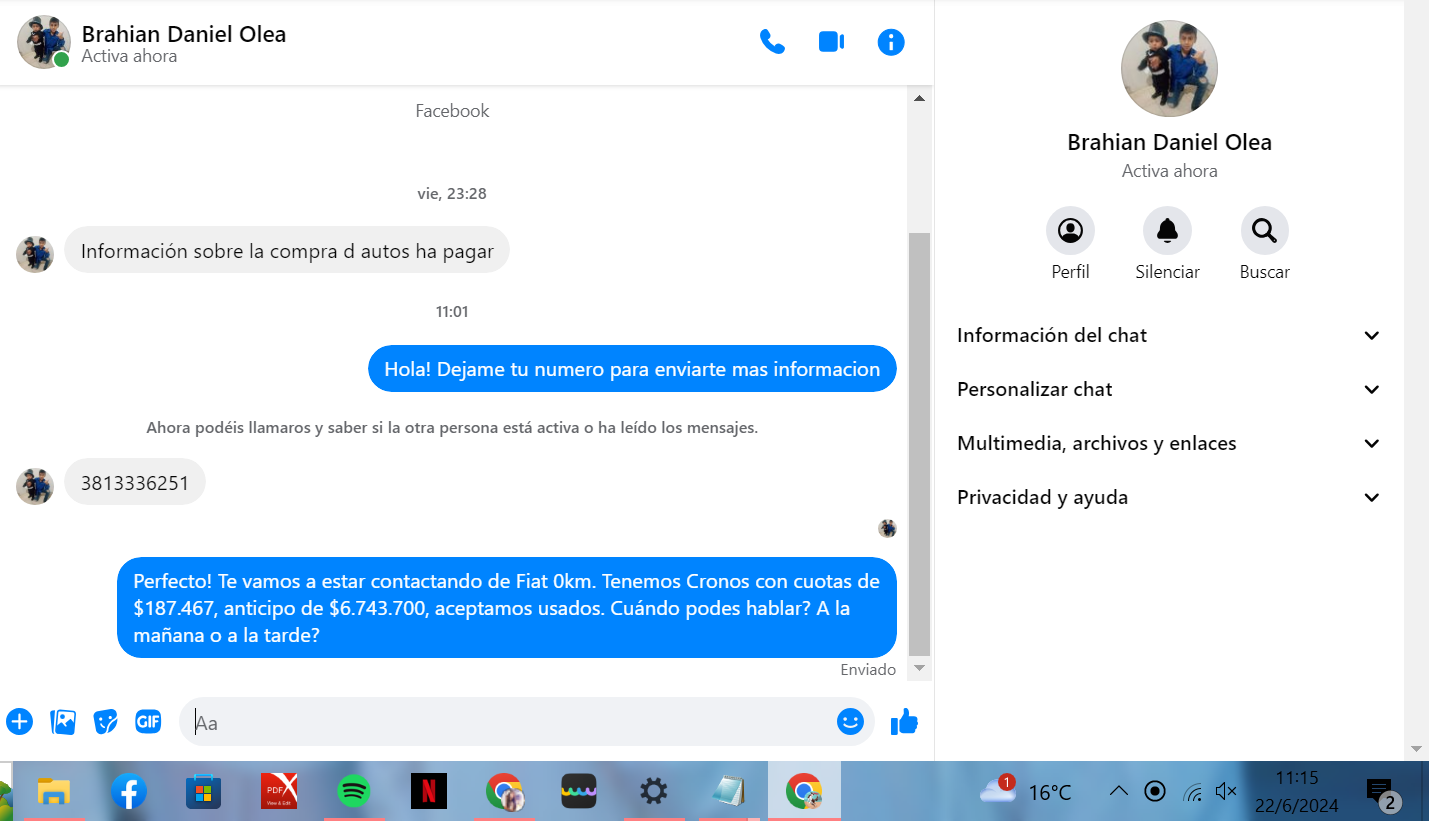Search in conversation using Buscar
Image resolution: width=1429 pixels, height=821 pixels.
tap(1264, 231)
